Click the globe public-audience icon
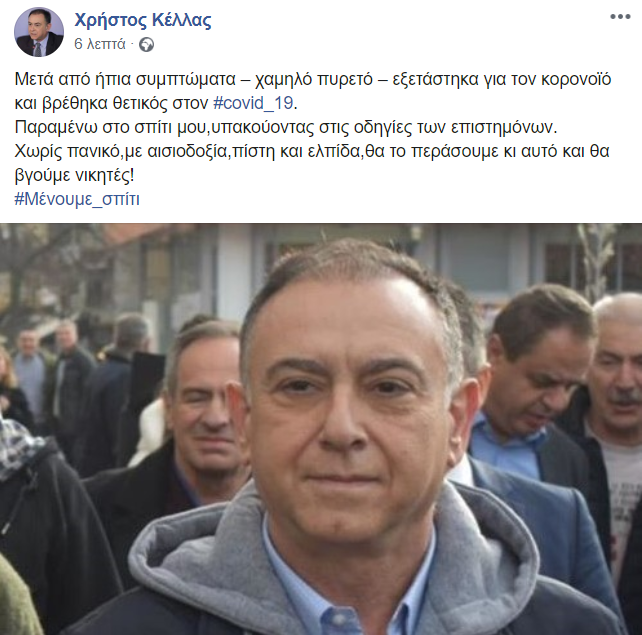This screenshot has height=635, width=642. point(147,44)
